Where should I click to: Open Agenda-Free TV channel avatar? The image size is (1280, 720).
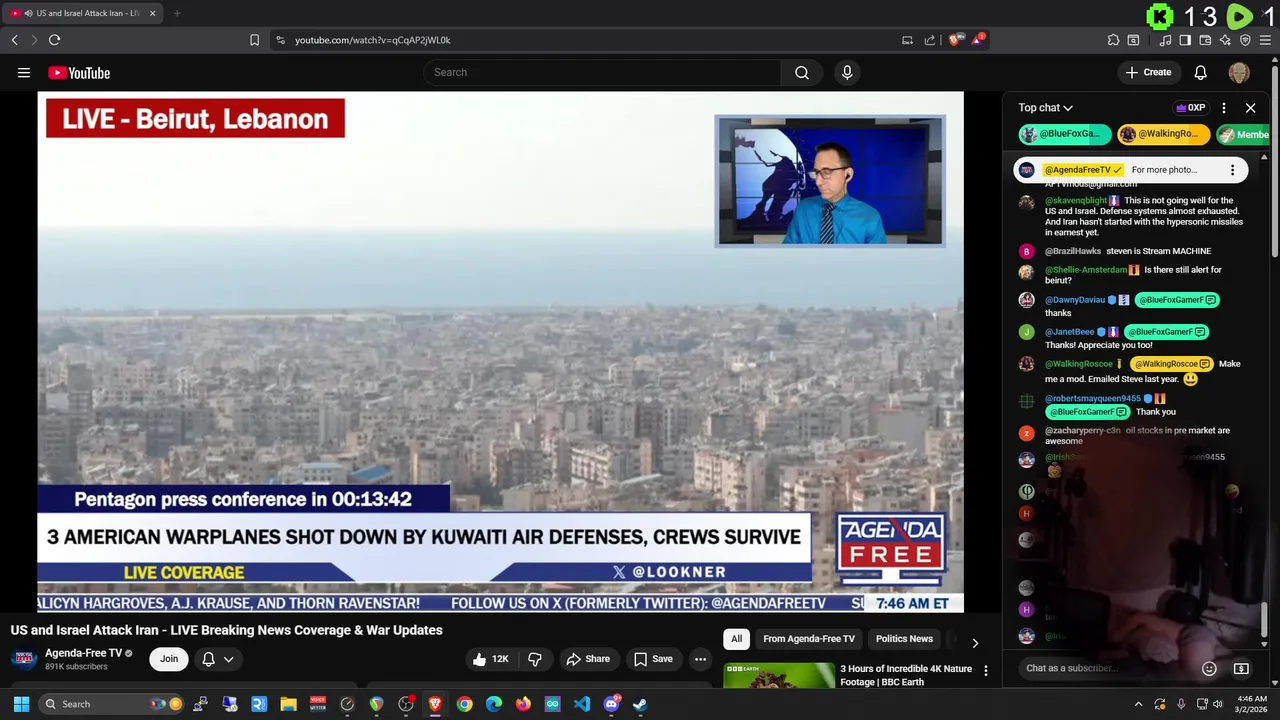point(24,659)
